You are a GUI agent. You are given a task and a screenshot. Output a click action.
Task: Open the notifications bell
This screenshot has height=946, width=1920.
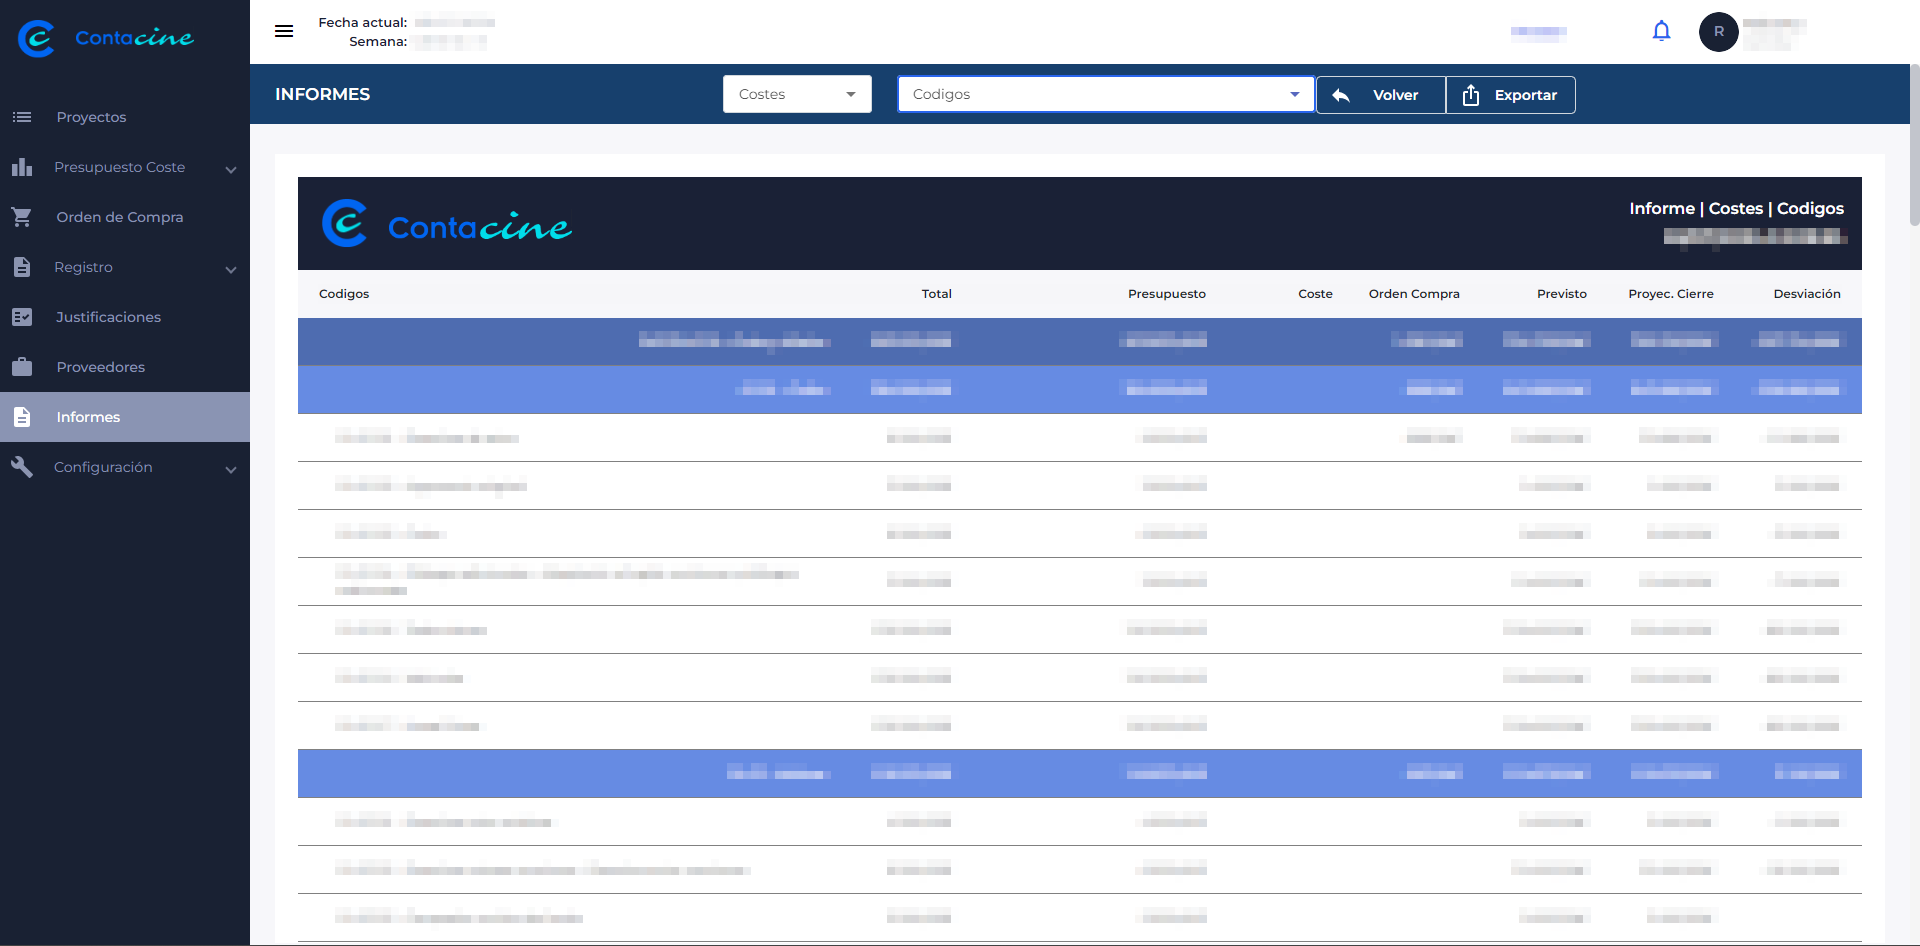pyautogui.click(x=1661, y=31)
